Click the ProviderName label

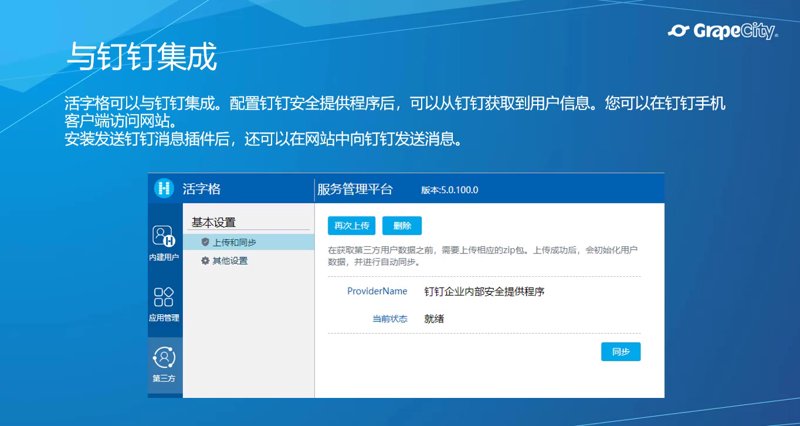[377, 291]
